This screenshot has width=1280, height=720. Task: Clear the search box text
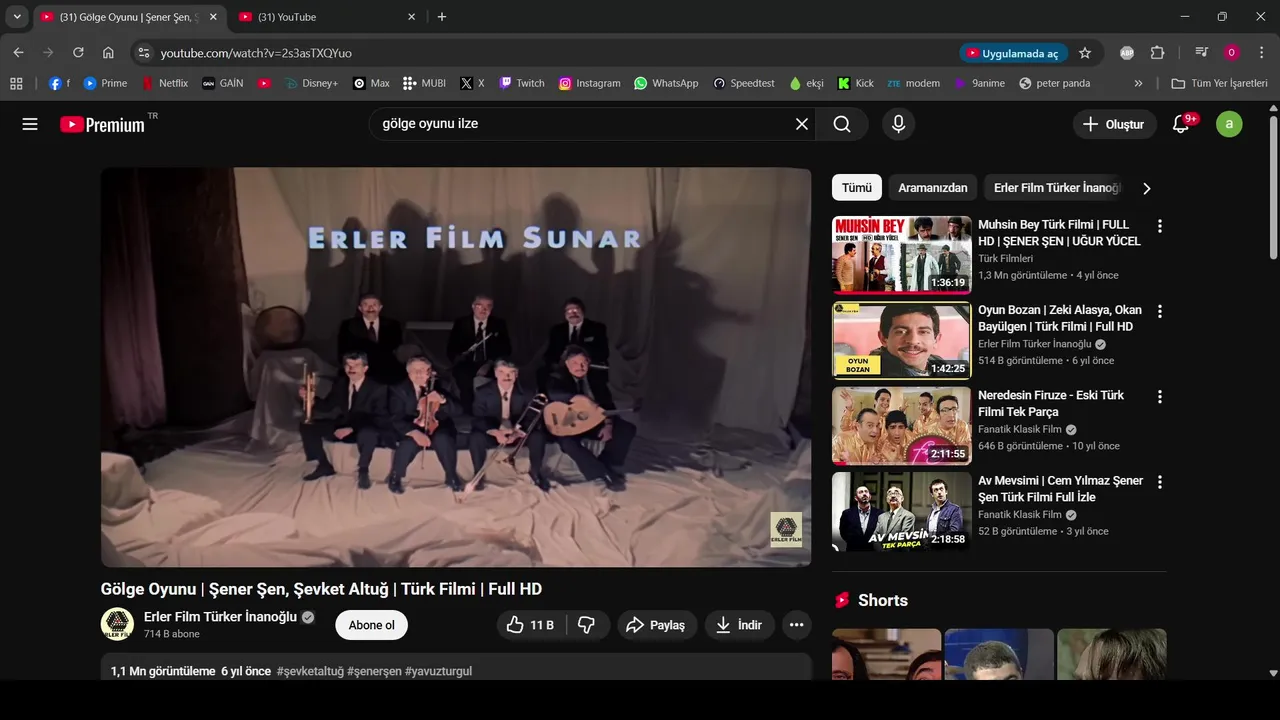point(802,124)
